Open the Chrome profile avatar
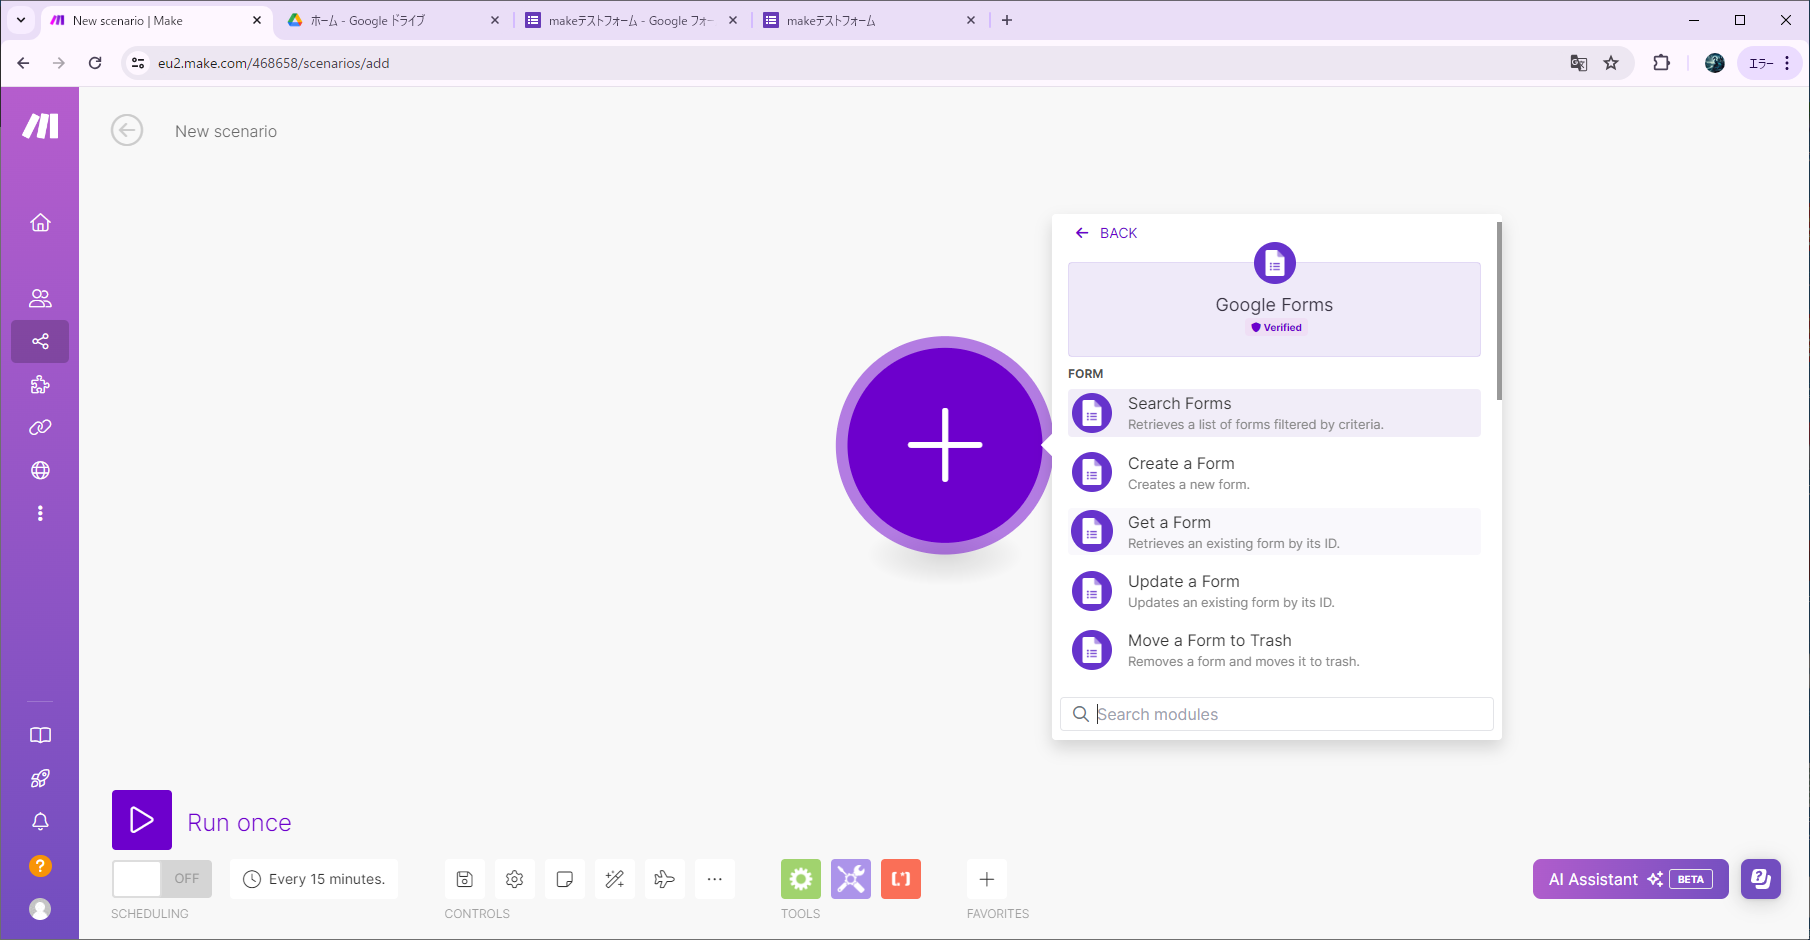1810x940 pixels. [x=1715, y=63]
